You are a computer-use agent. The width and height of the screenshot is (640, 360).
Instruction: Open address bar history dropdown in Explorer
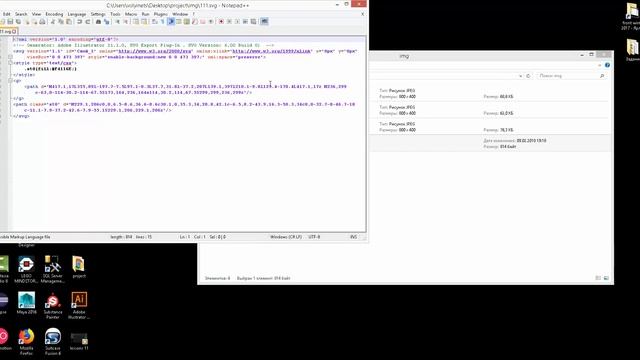(520, 76)
